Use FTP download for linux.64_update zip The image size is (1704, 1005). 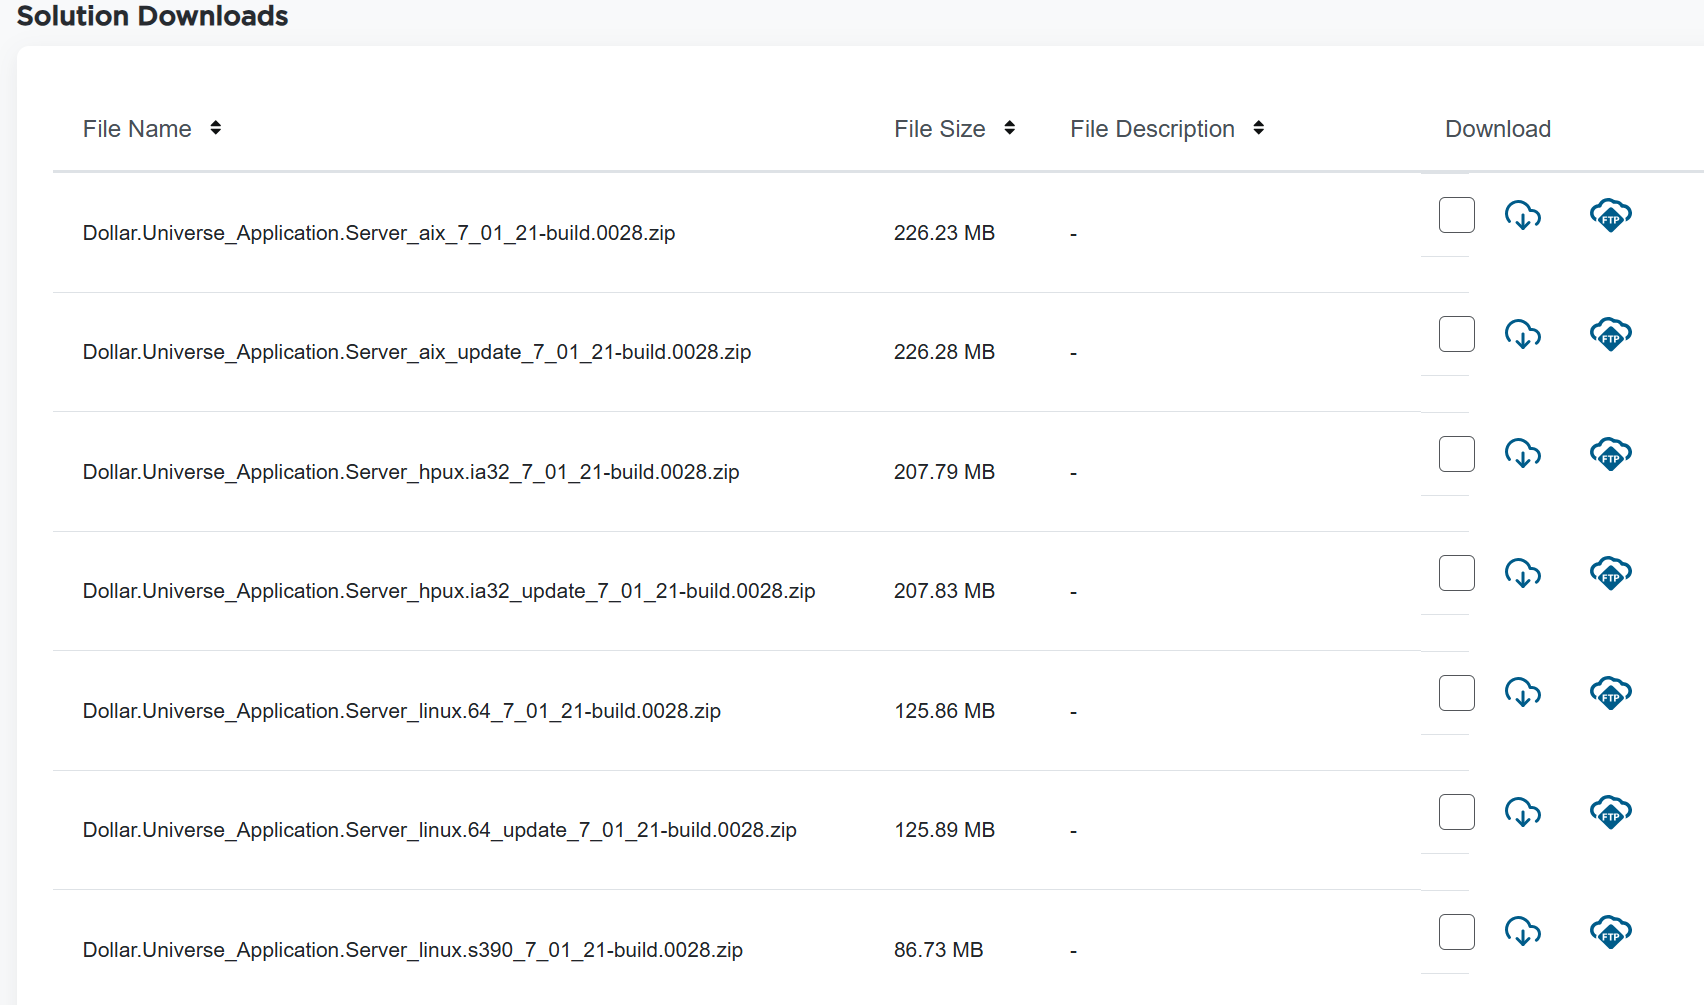click(1610, 812)
